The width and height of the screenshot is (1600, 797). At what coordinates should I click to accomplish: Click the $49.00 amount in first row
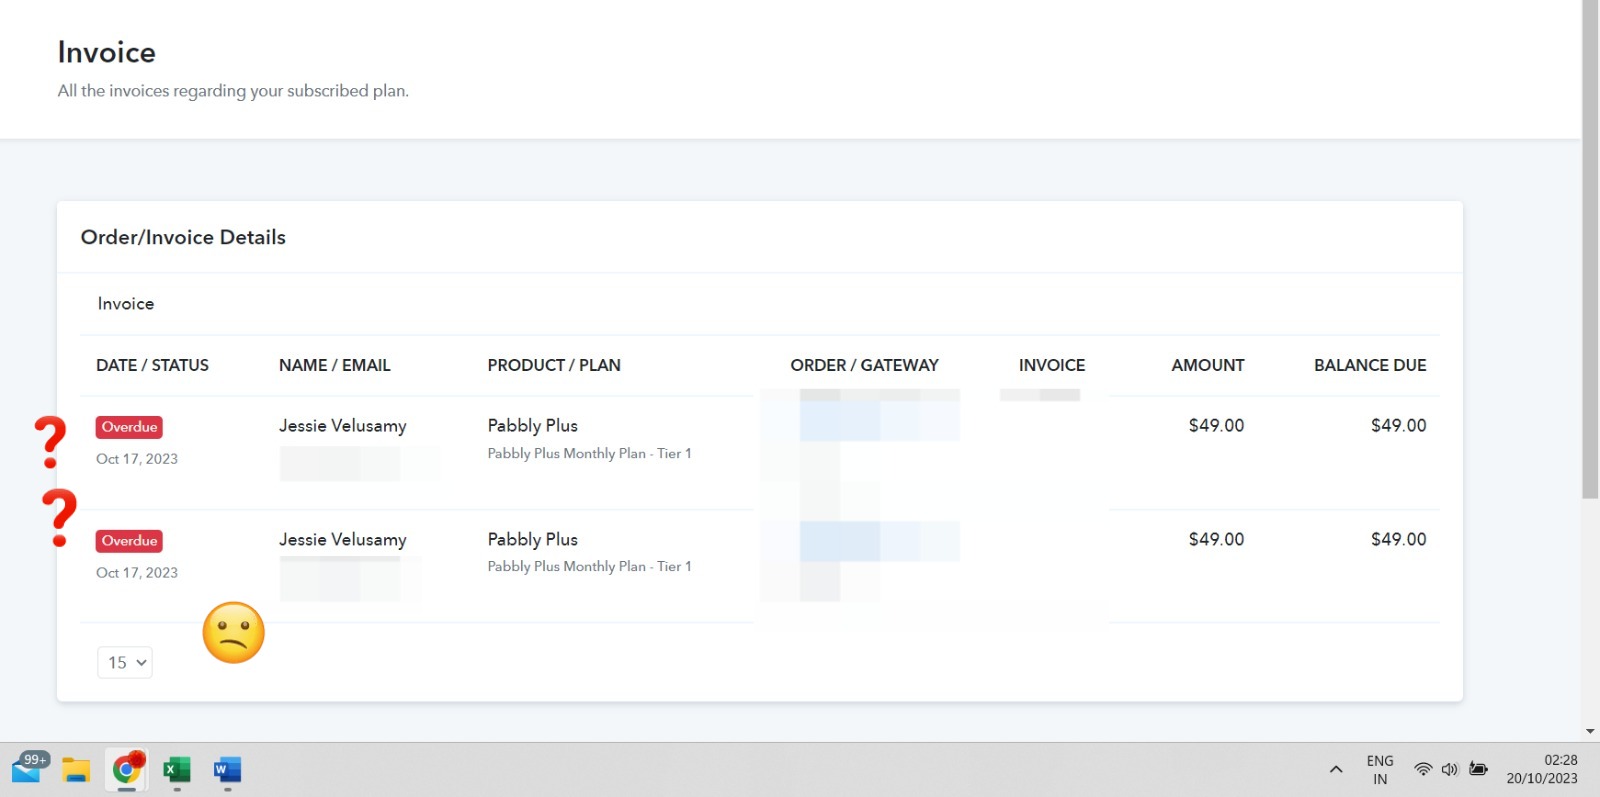[1216, 426]
